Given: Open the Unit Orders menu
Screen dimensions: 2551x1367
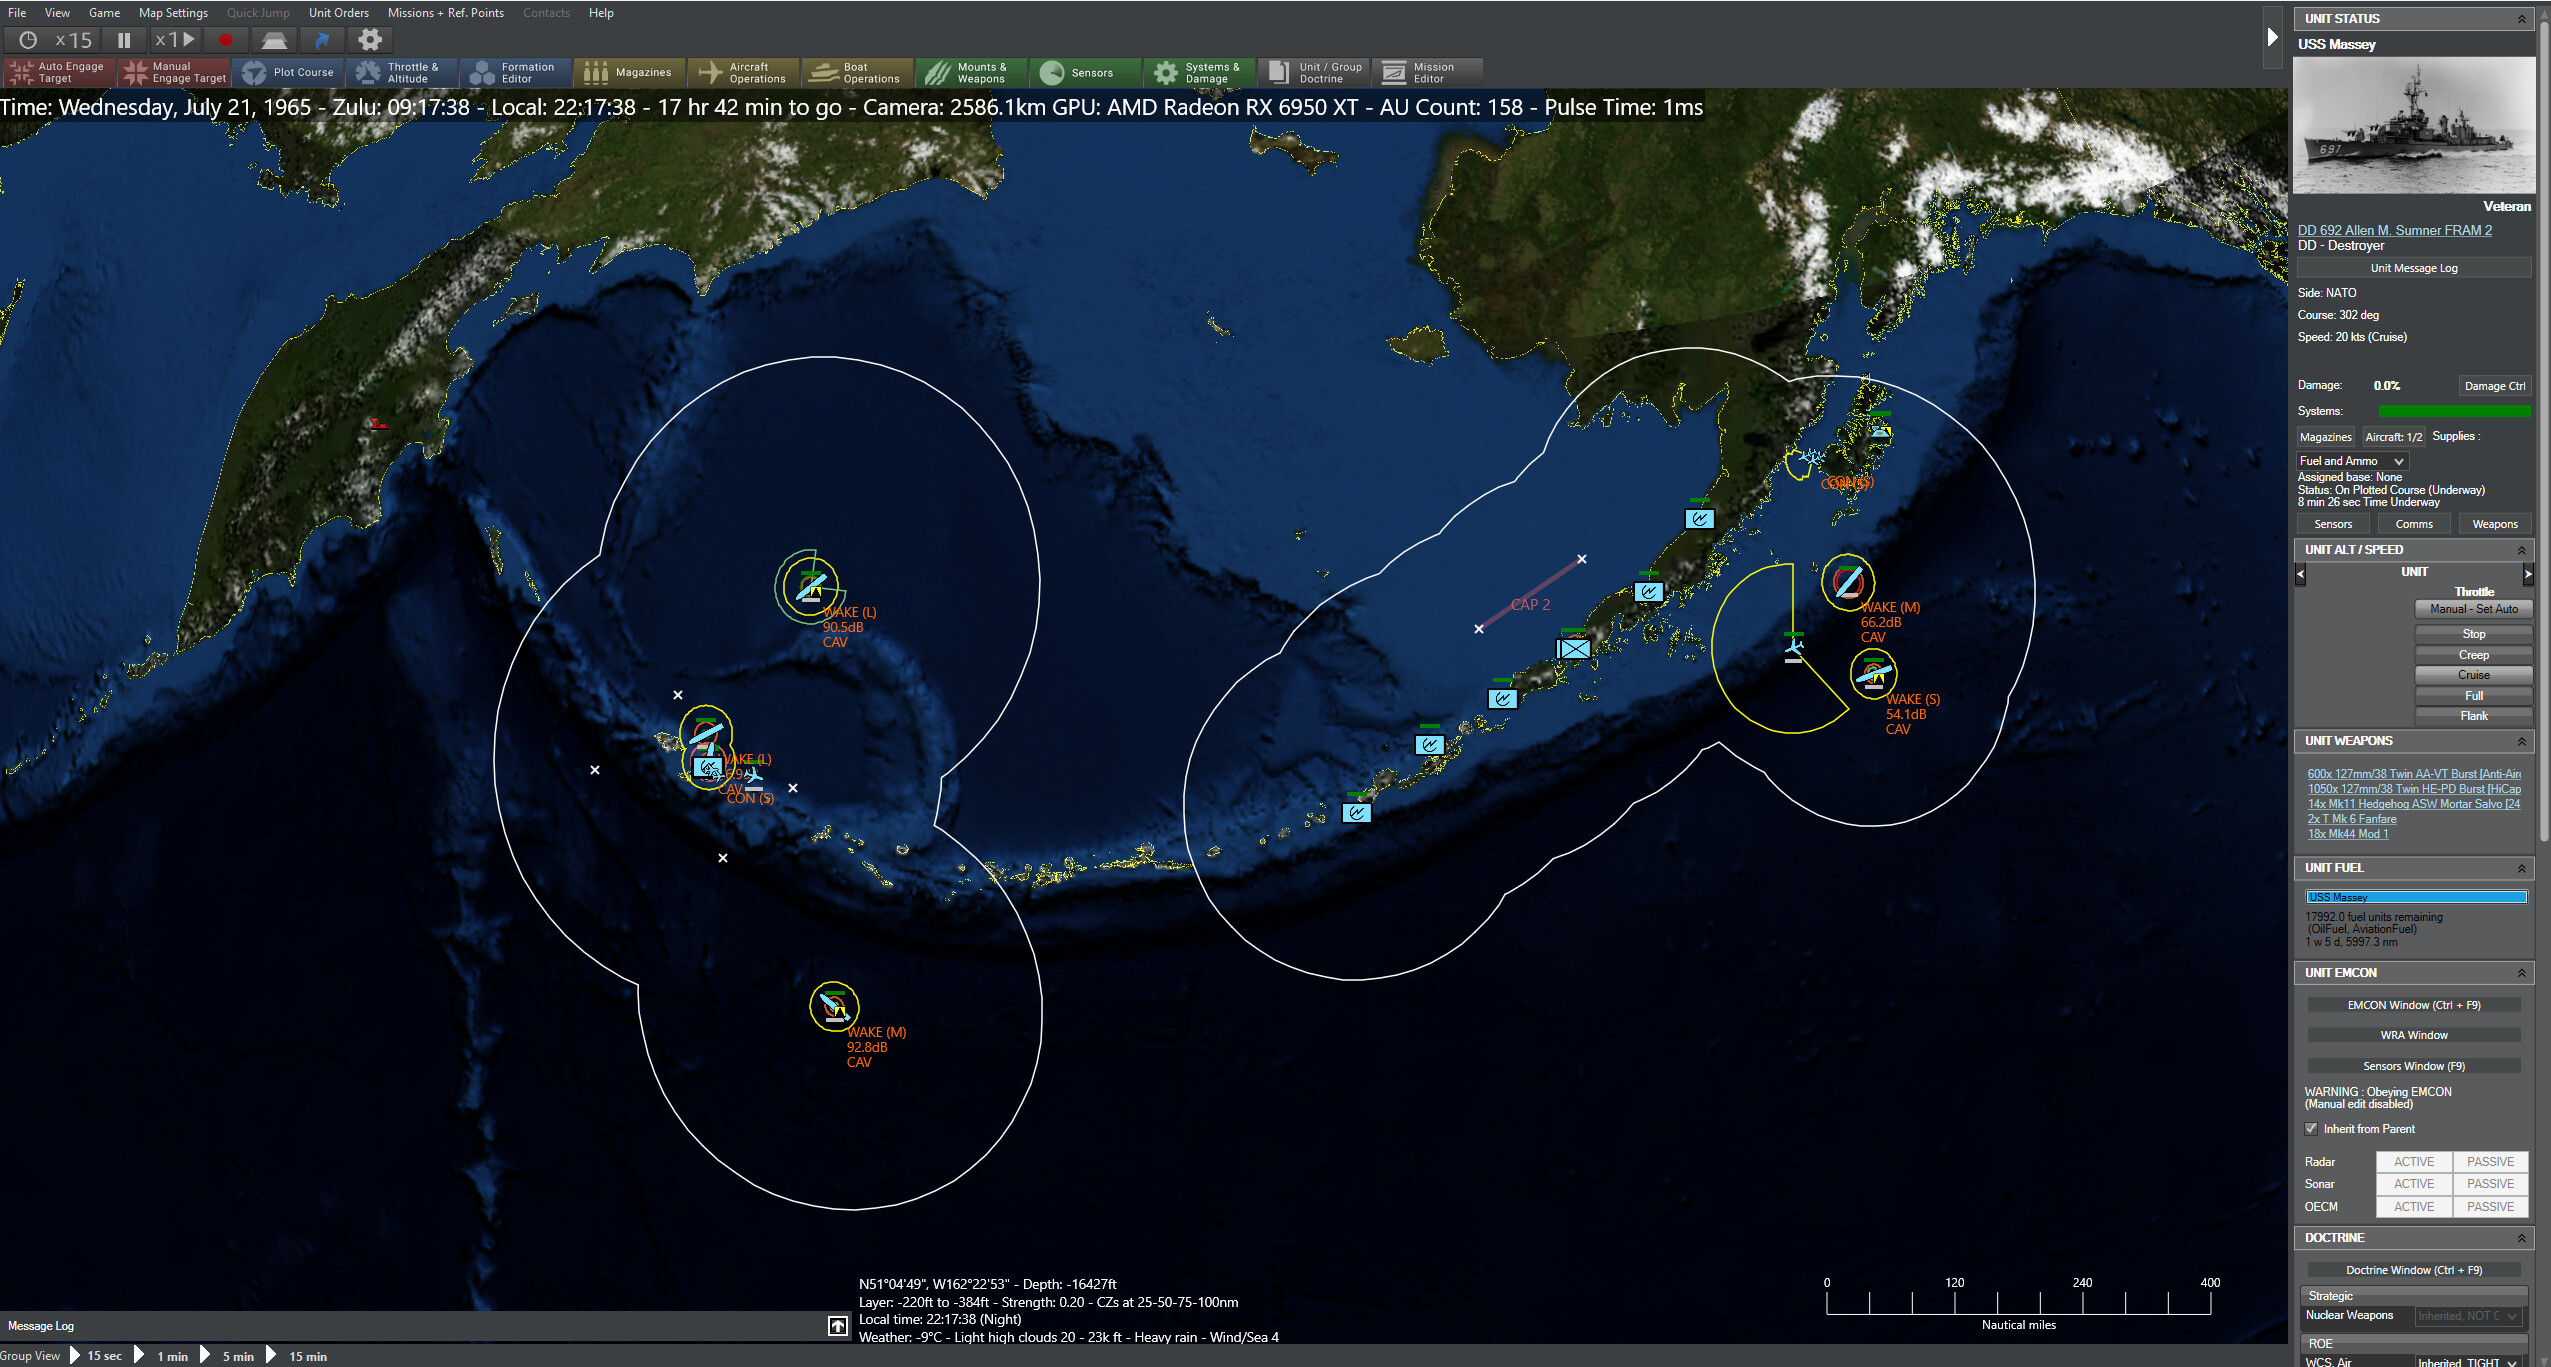Looking at the screenshot, I should click(338, 13).
